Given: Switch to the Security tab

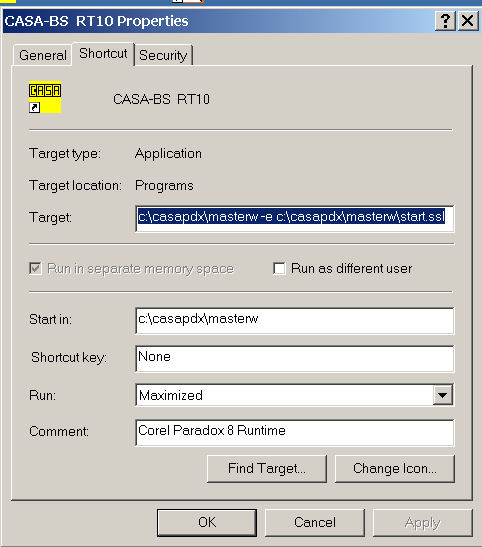Looking at the screenshot, I should click(163, 55).
